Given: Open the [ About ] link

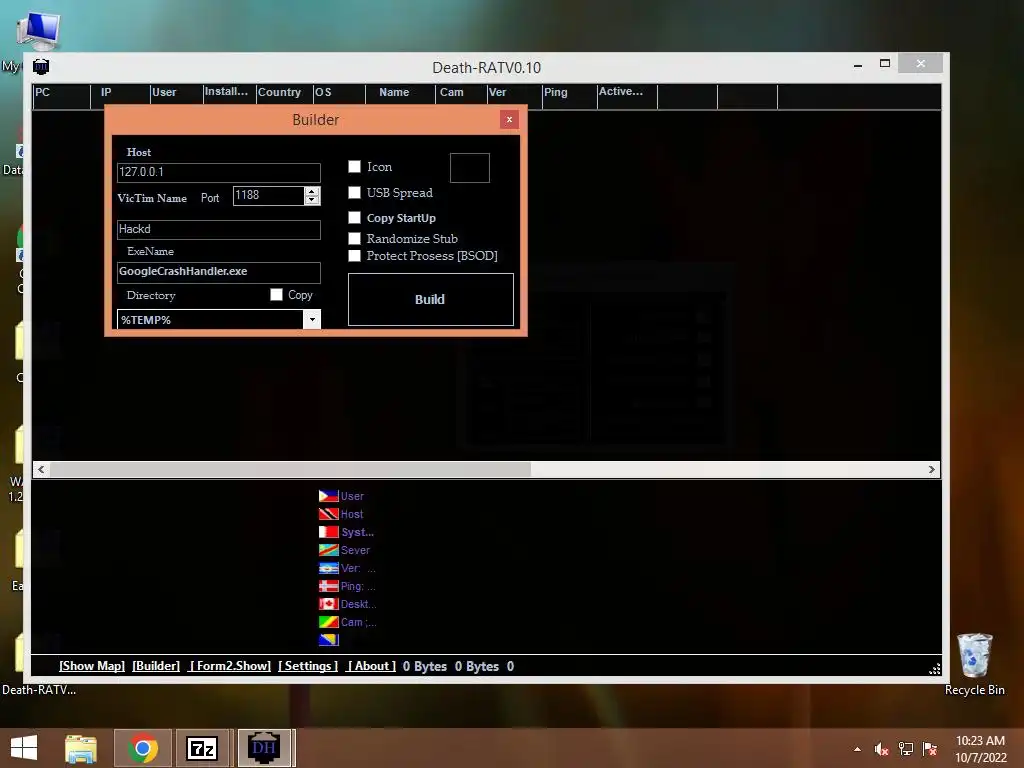Looking at the screenshot, I should tap(371, 666).
